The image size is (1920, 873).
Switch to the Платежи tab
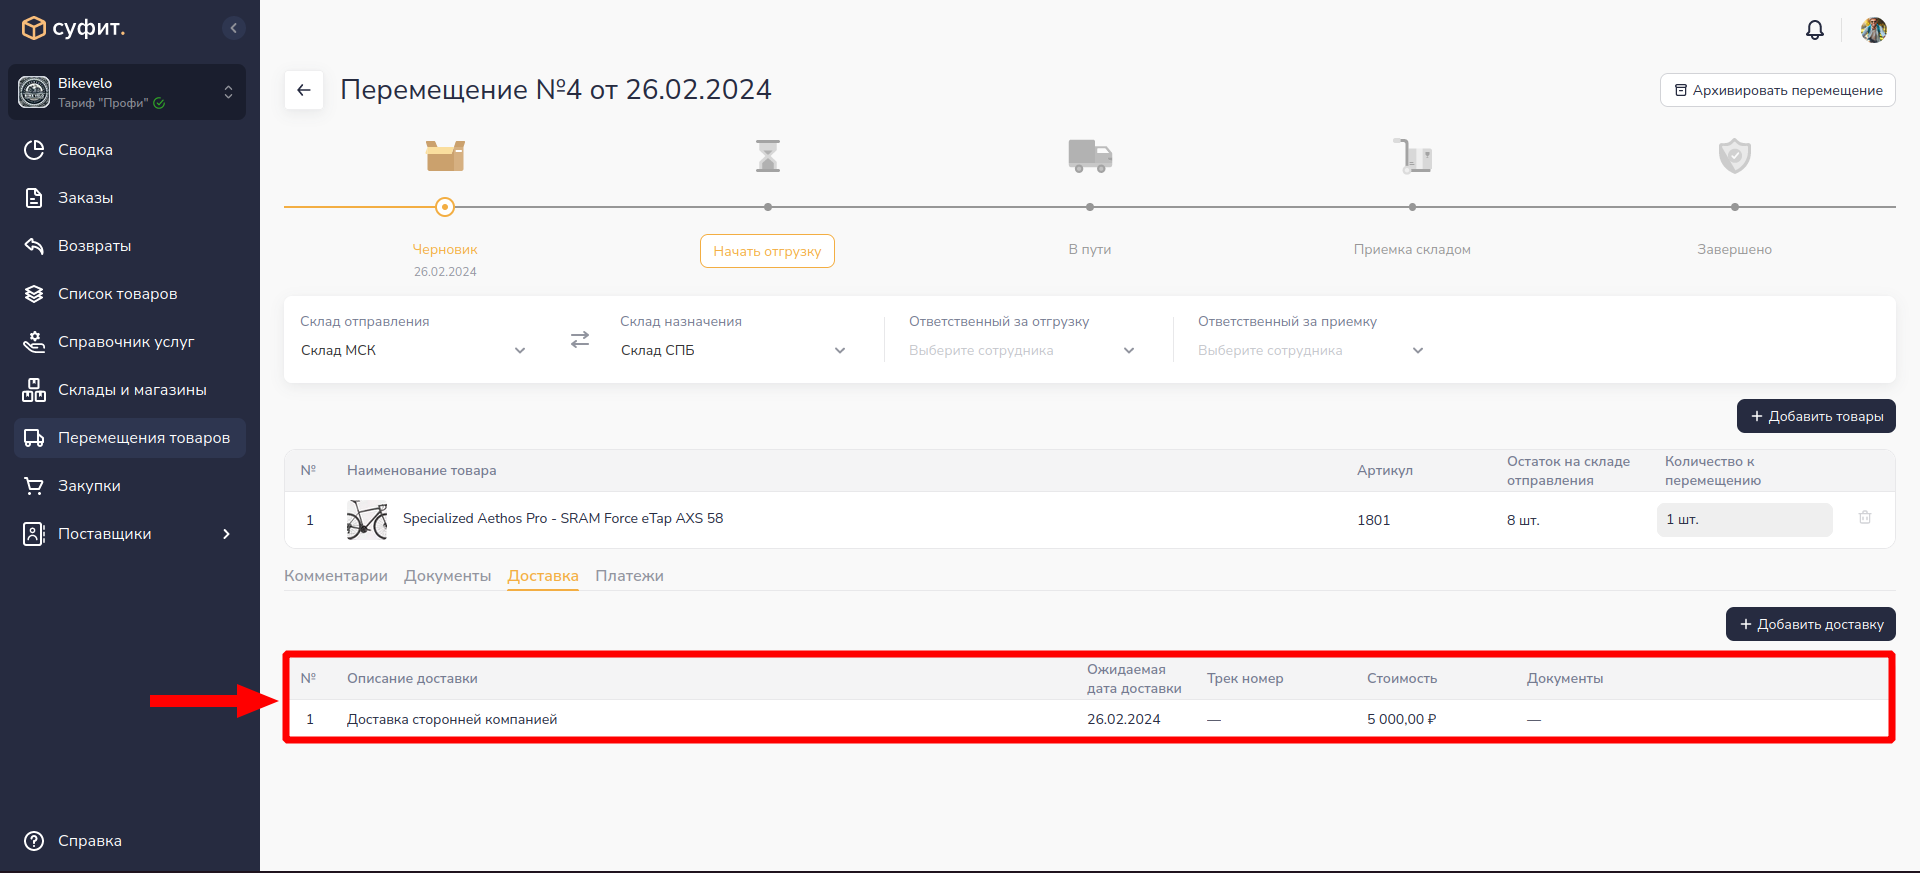tap(630, 576)
